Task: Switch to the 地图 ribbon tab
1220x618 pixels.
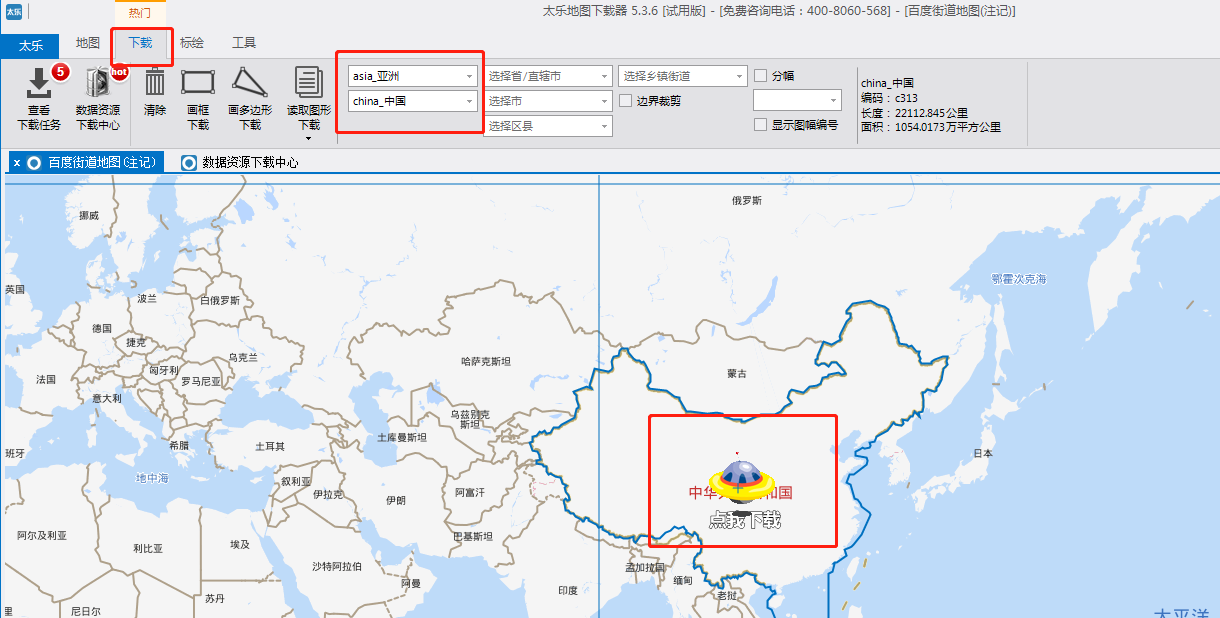Action: [88, 43]
